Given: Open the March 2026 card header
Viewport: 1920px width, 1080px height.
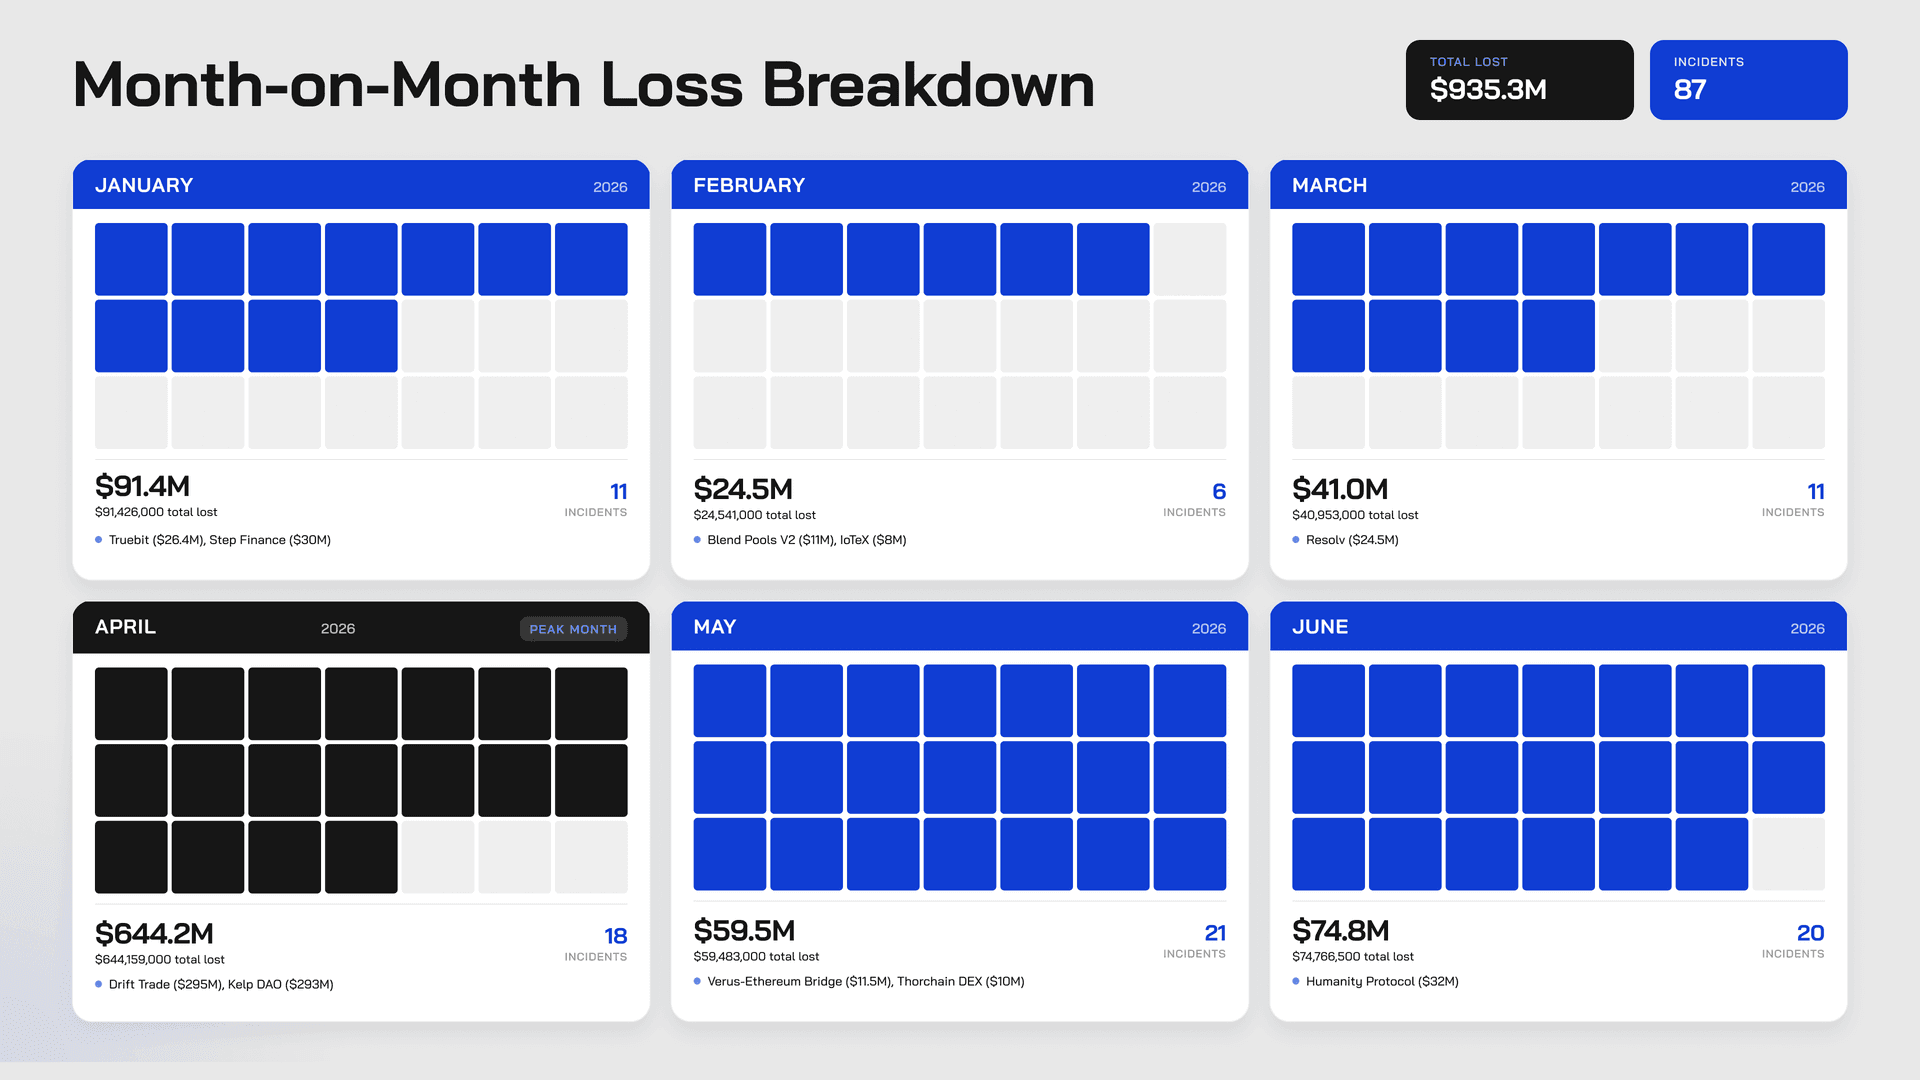Looking at the screenshot, I should tap(1558, 185).
